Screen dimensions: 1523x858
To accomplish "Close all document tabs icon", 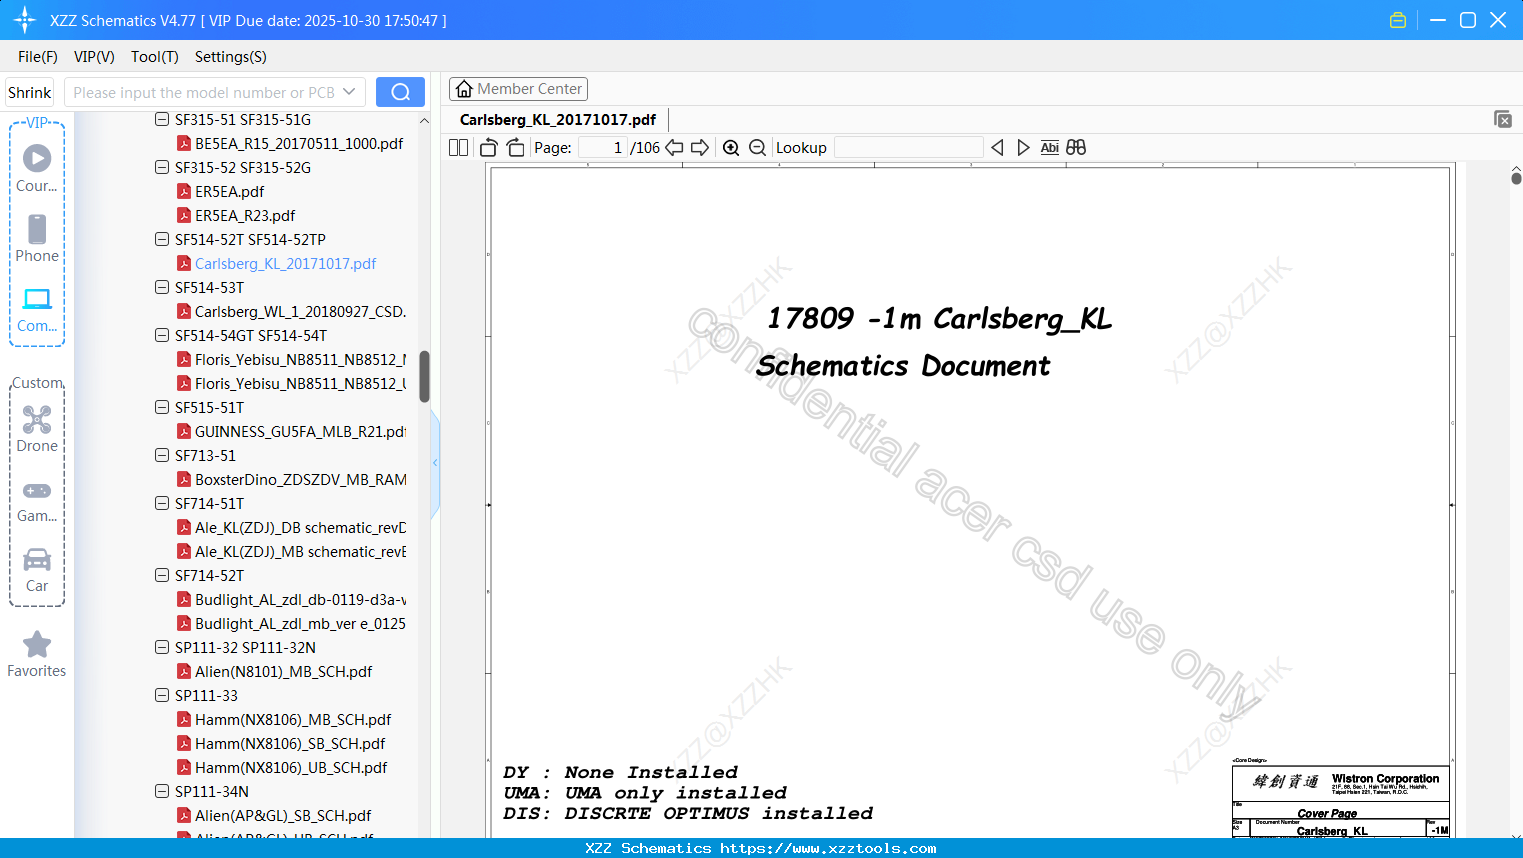I will [1503, 119].
